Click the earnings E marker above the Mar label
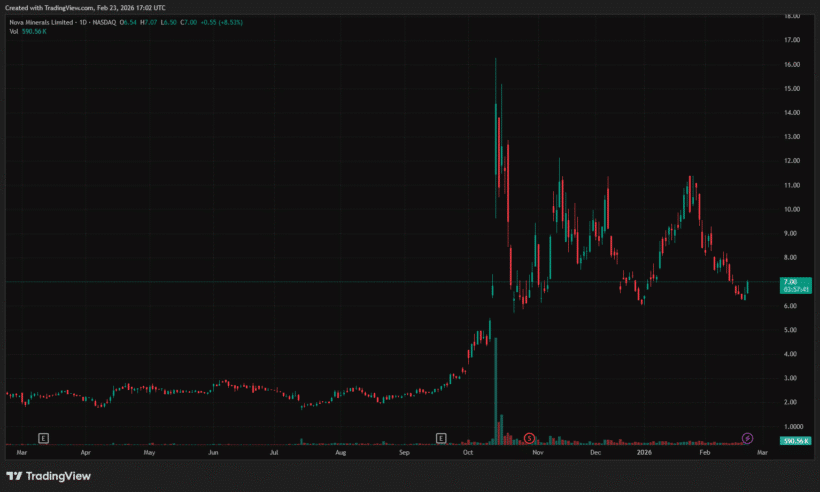 point(43,438)
